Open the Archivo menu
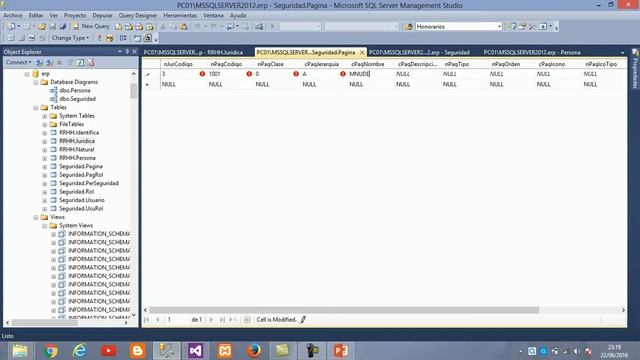 [x=13, y=16]
